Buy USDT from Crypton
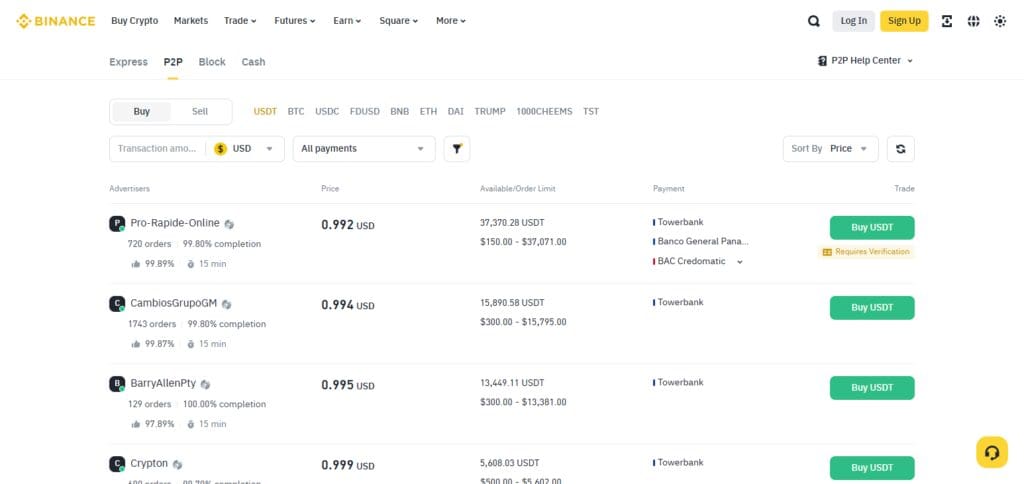Image resolution: width=1024 pixels, height=484 pixels. click(872, 468)
